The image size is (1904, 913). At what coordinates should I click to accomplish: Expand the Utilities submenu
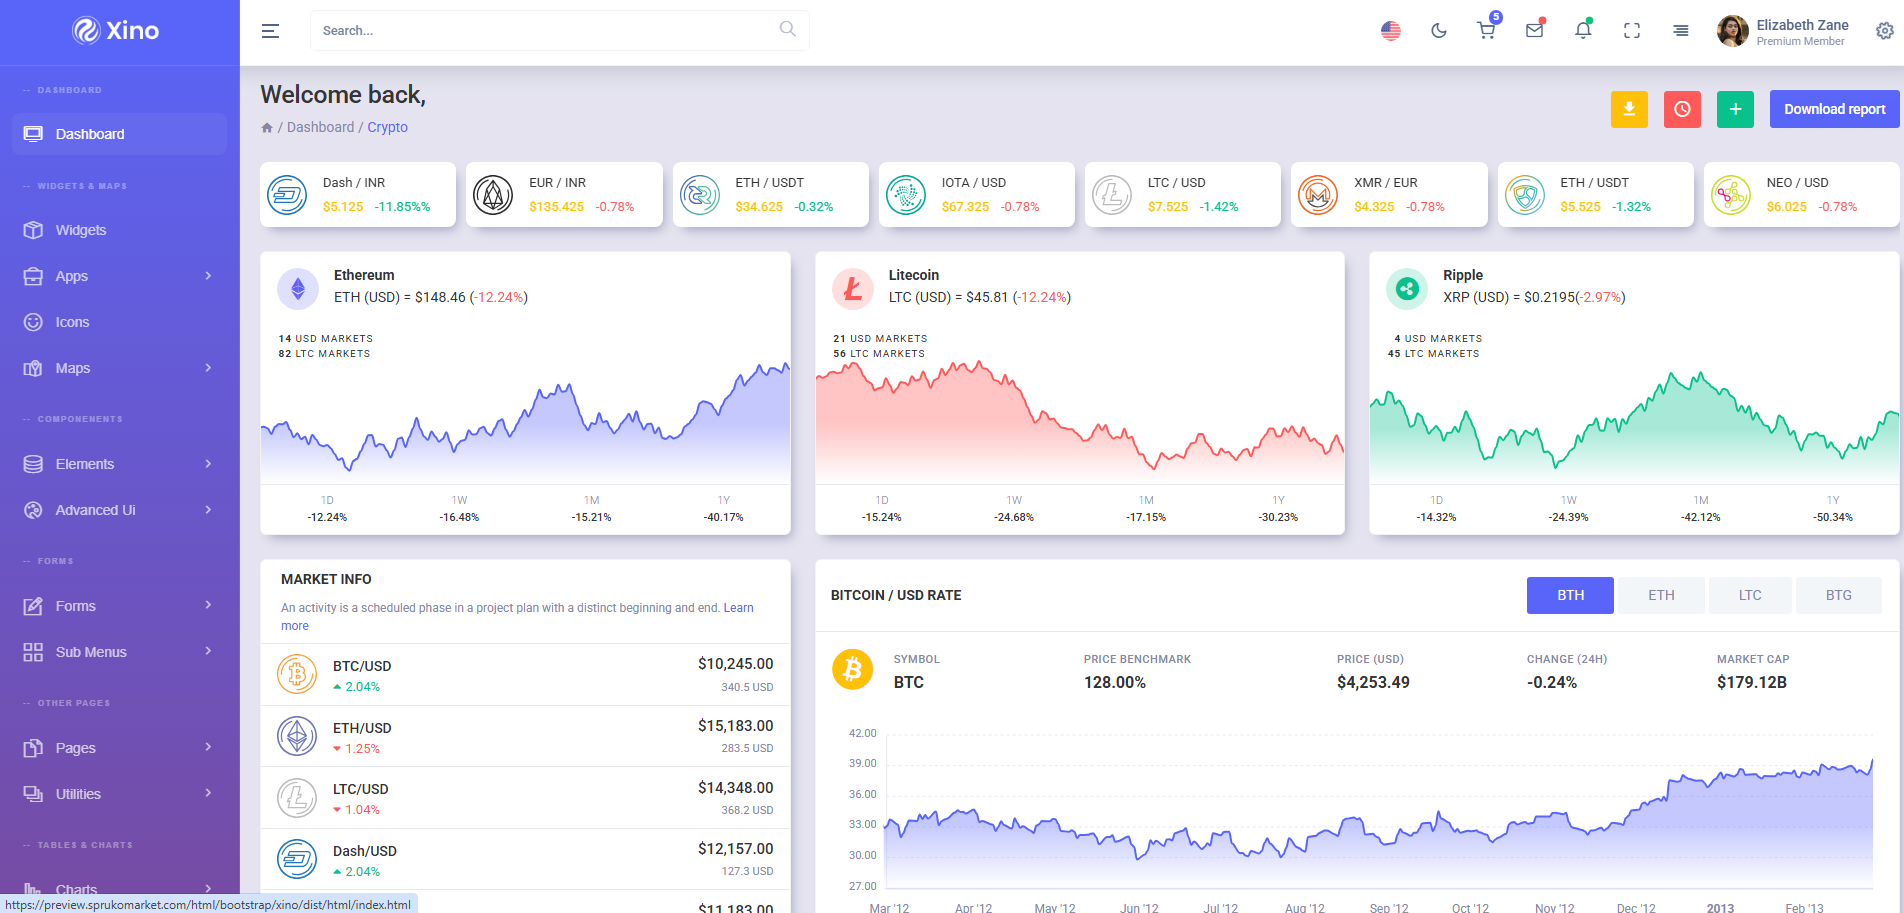click(119, 794)
